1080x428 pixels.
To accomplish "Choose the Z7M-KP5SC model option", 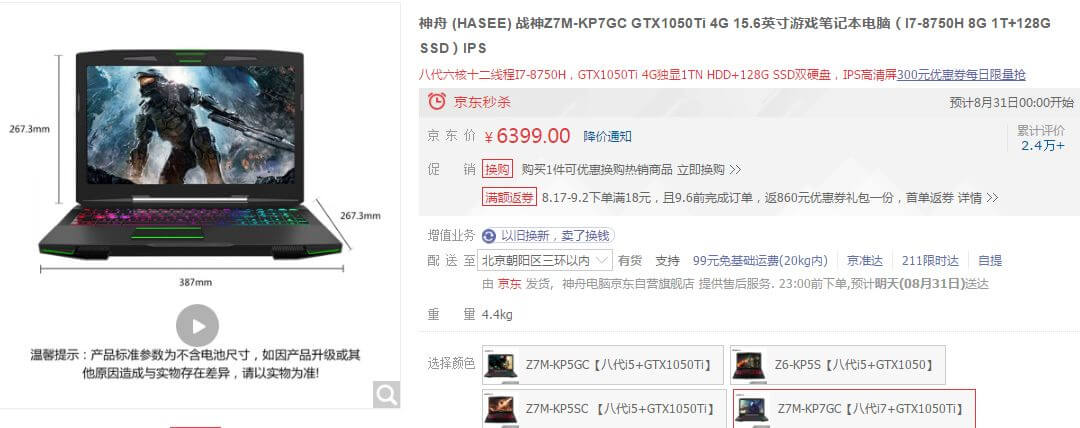I will click(604, 409).
